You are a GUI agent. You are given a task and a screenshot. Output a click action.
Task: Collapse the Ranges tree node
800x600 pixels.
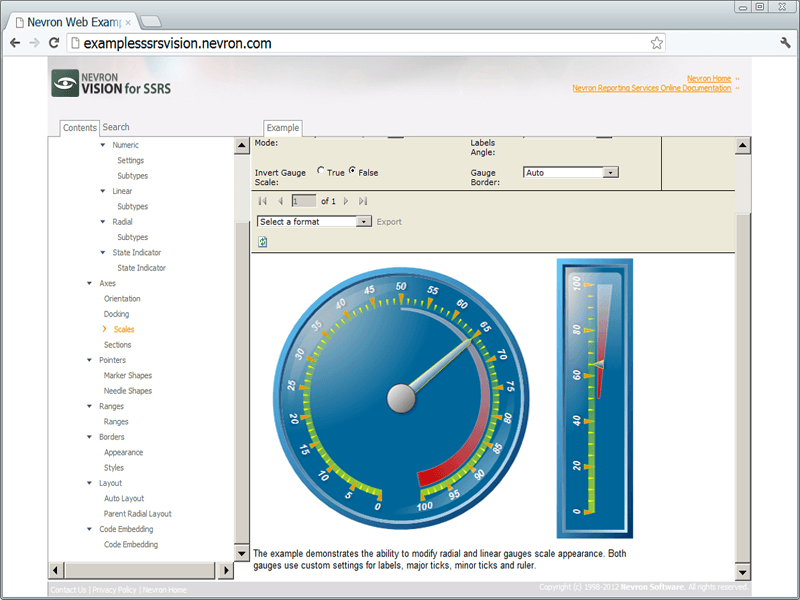tap(89, 406)
